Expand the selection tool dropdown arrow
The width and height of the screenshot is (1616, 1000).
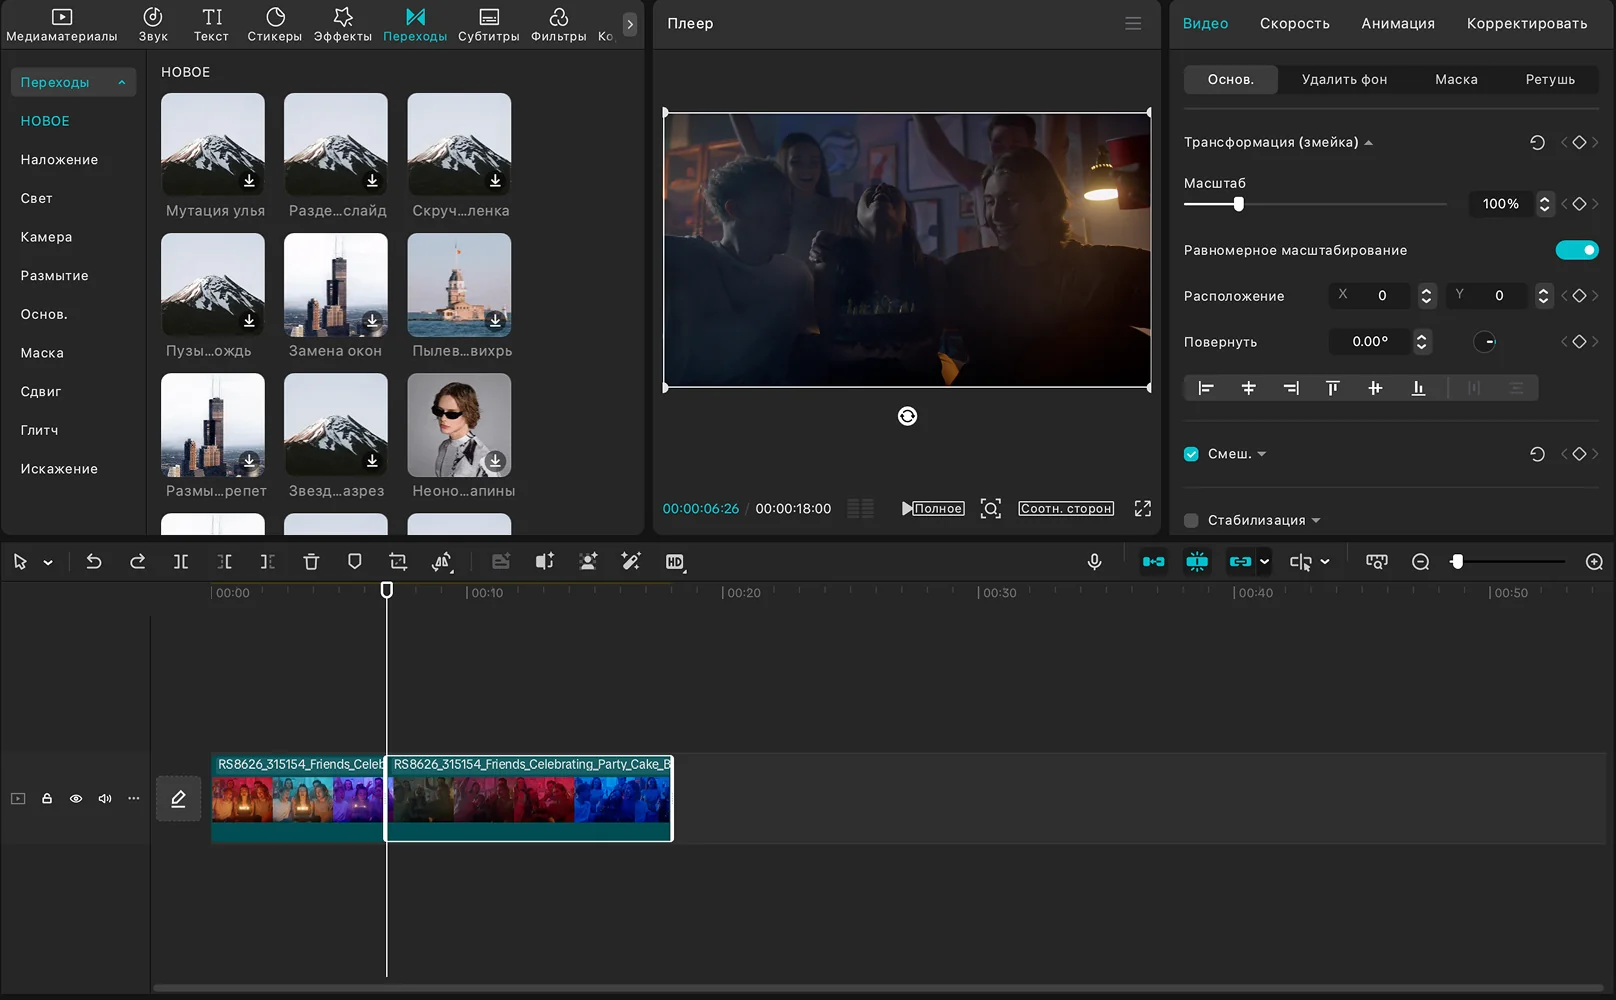click(48, 563)
